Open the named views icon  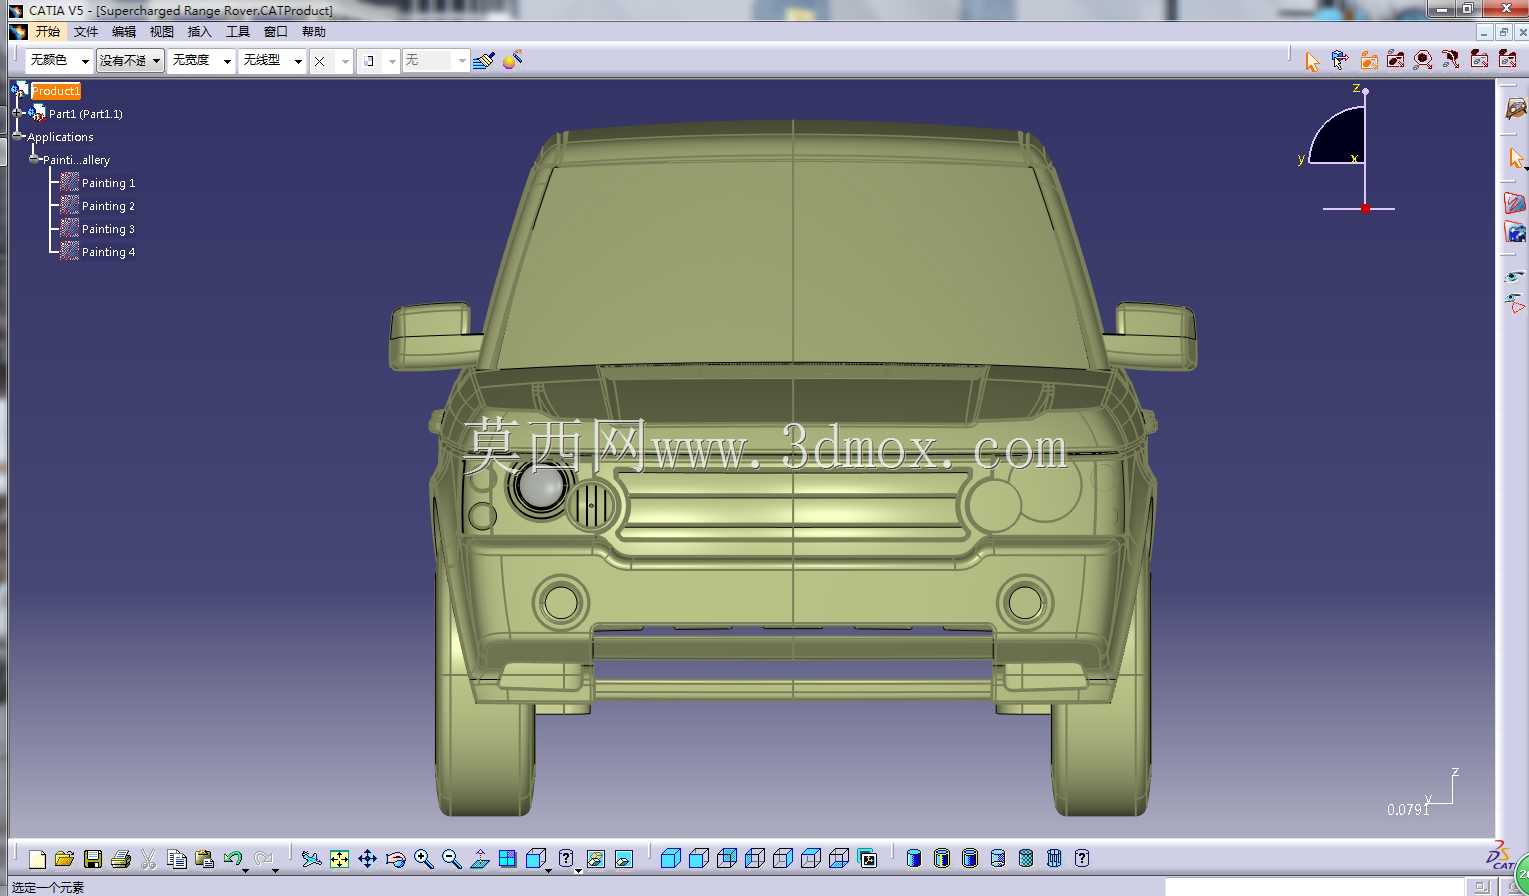867,858
